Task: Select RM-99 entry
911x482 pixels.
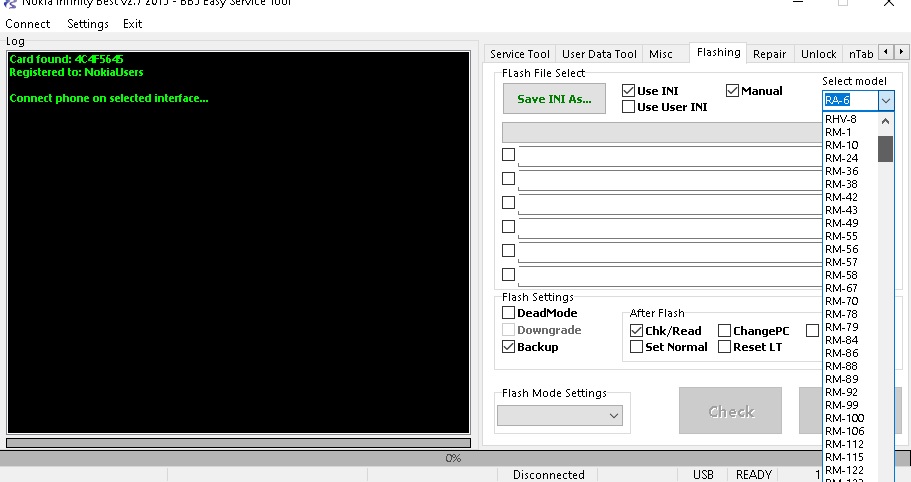Action: click(x=852, y=405)
